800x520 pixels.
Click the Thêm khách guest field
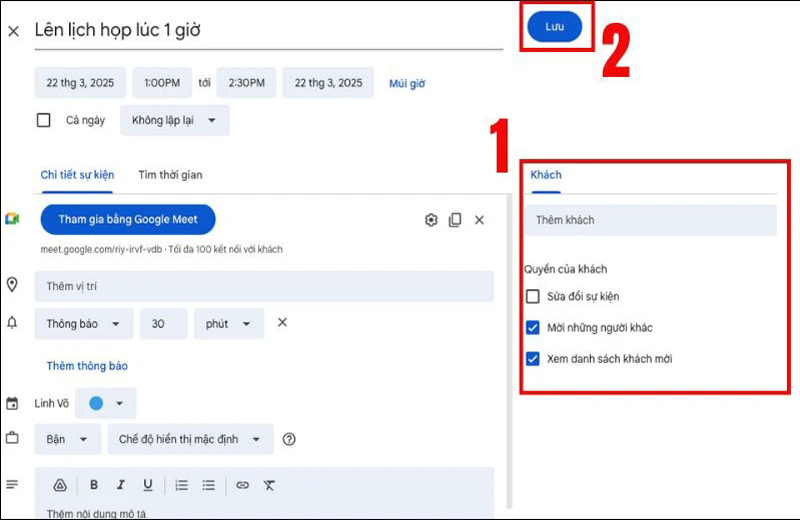coord(651,220)
